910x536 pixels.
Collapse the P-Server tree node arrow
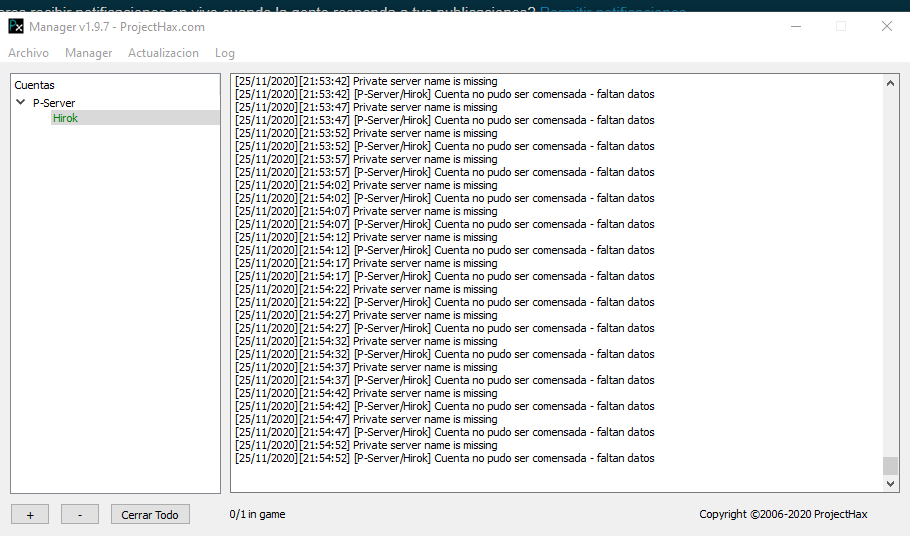pyautogui.click(x=21, y=103)
